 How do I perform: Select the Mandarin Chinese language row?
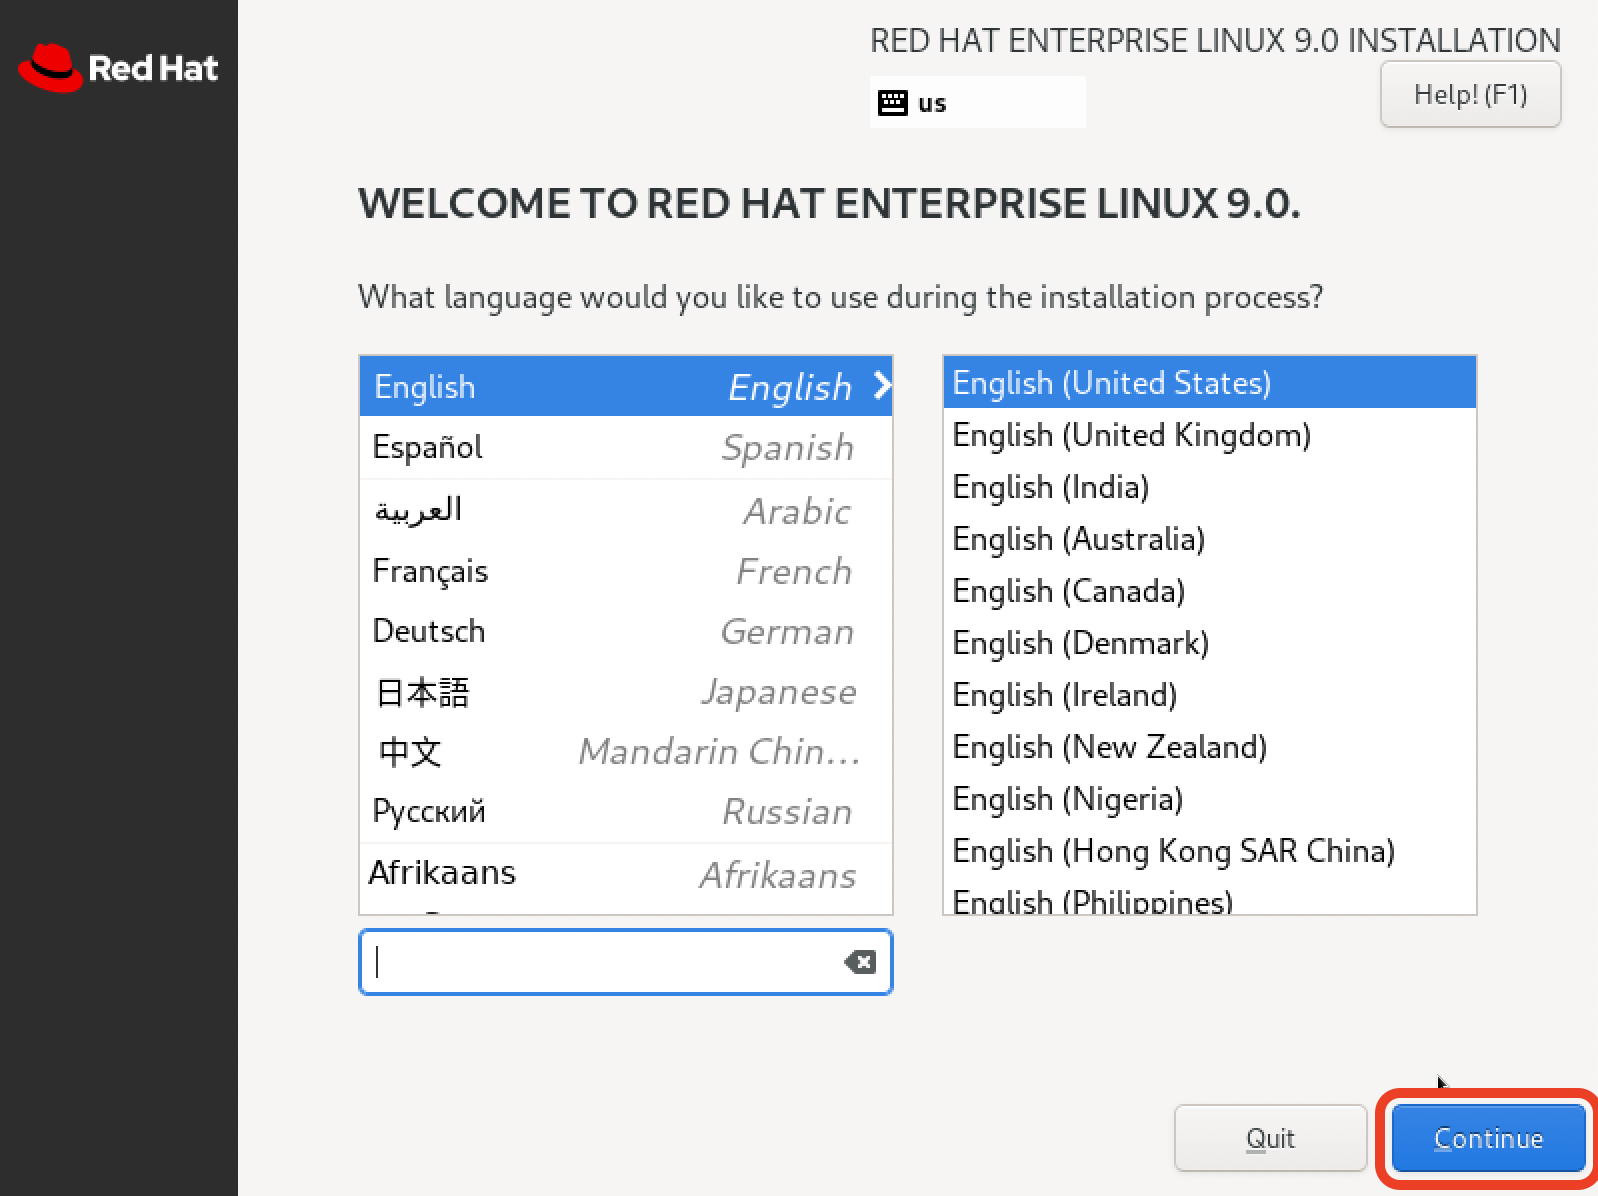(625, 751)
